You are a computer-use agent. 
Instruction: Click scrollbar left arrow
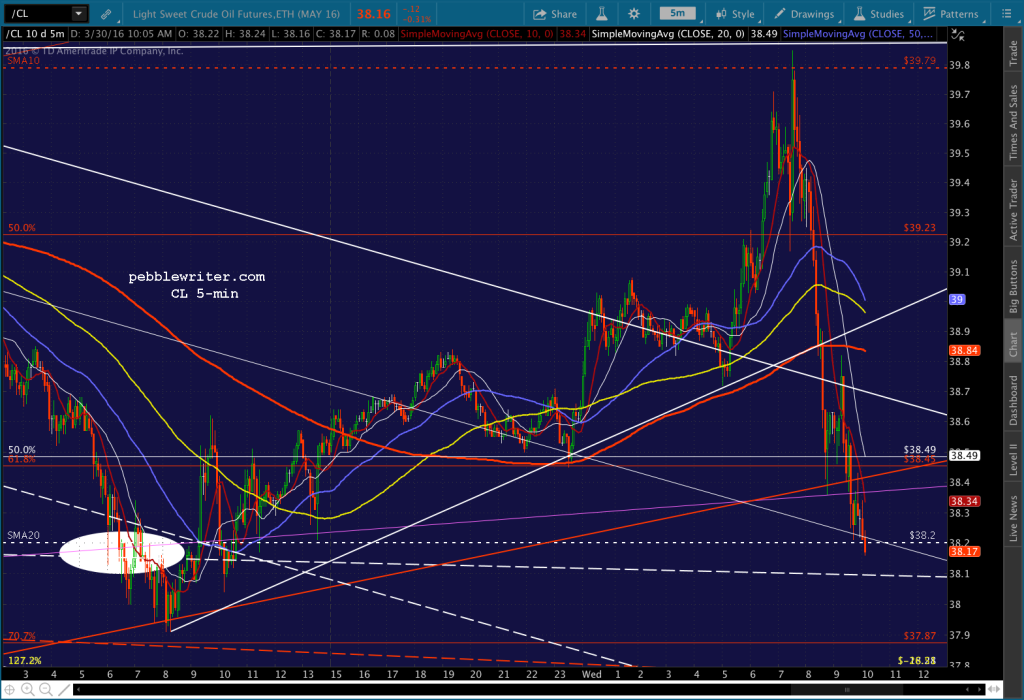click(x=78, y=689)
